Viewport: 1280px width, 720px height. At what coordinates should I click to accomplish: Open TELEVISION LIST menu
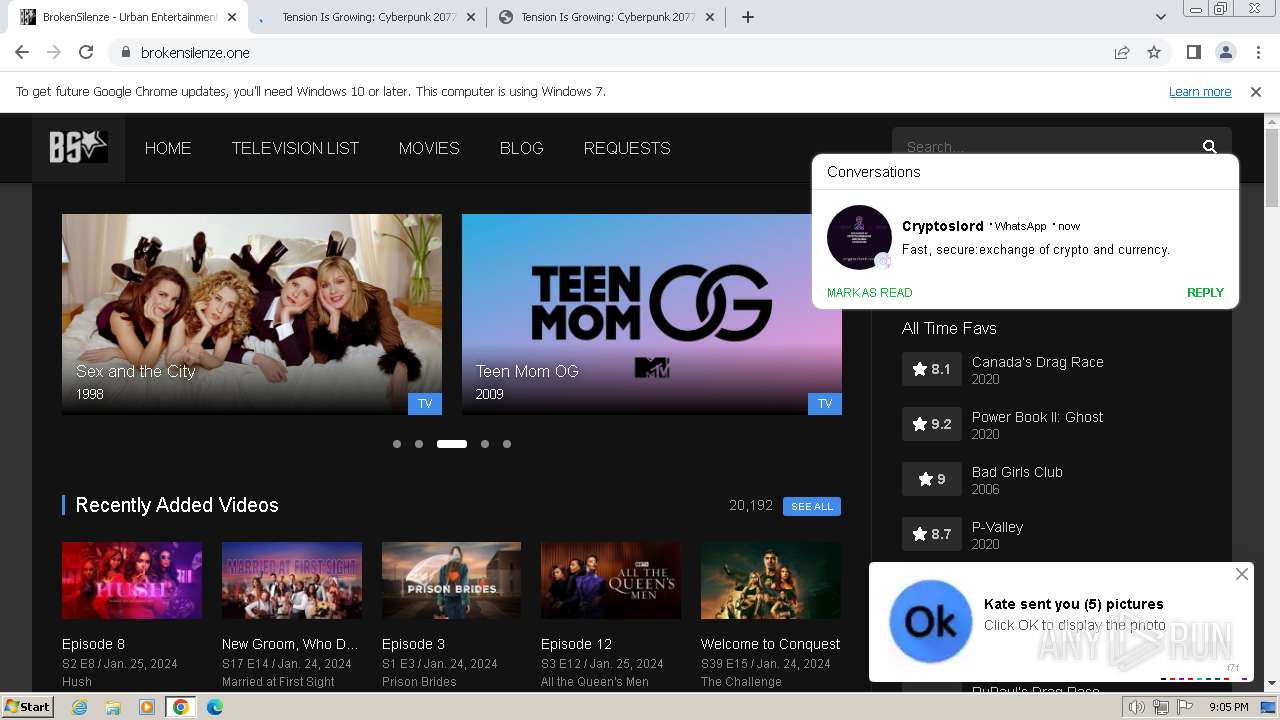click(295, 148)
